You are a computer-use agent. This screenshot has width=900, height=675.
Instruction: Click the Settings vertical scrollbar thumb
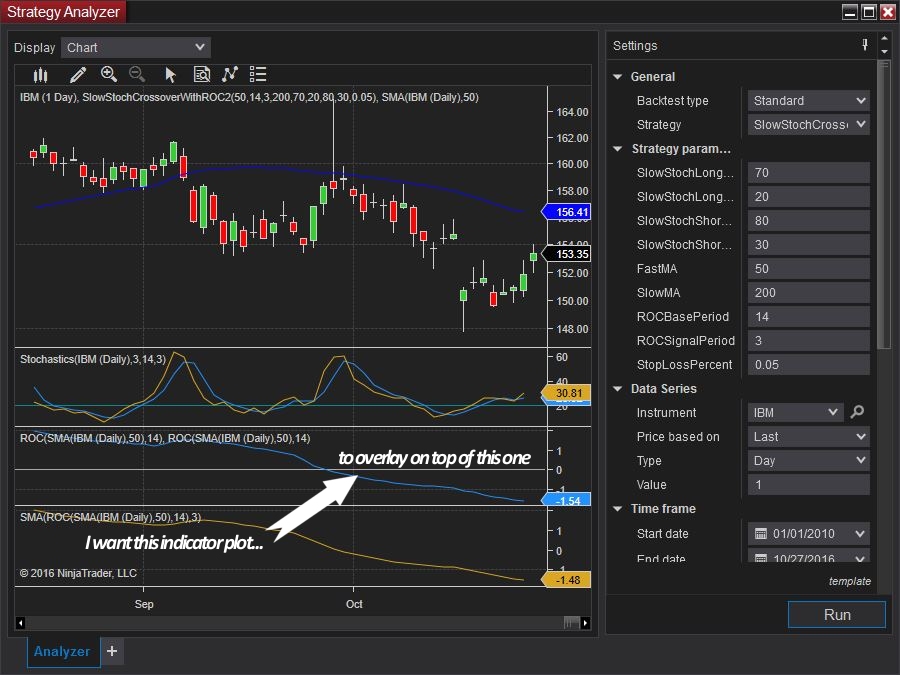(884, 204)
